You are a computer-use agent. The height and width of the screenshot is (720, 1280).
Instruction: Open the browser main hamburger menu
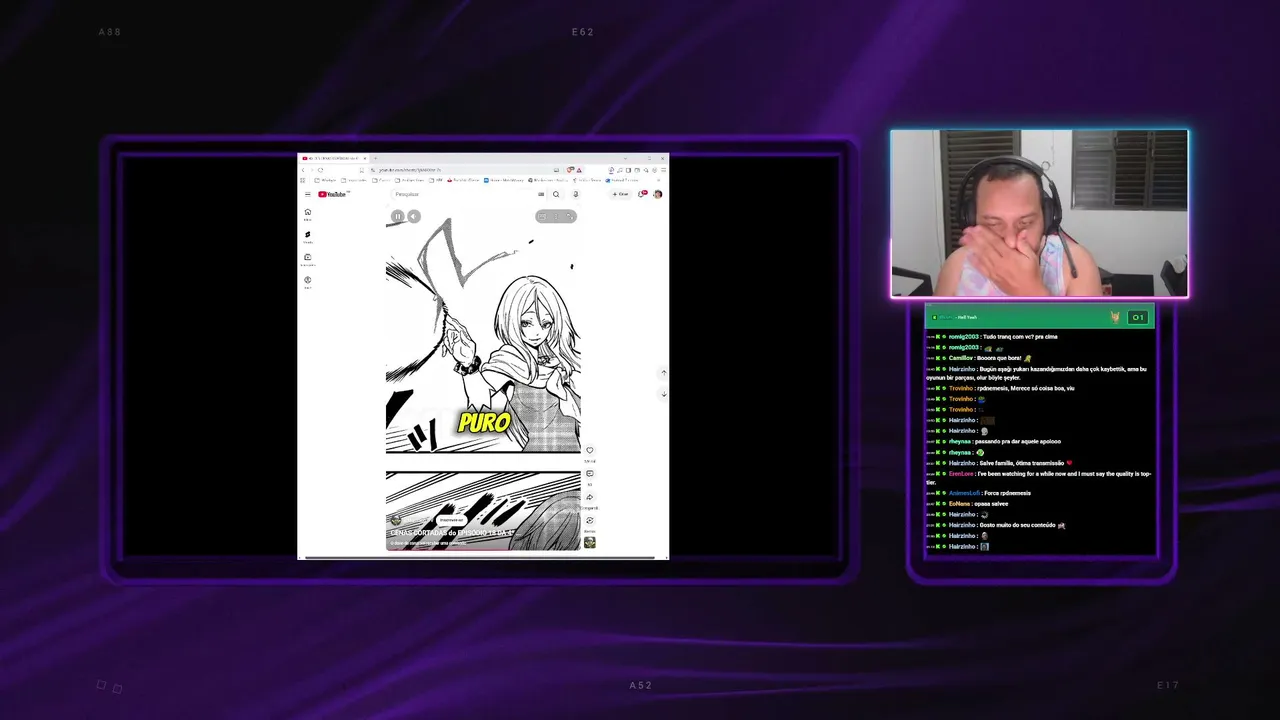(x=662, y=170)
